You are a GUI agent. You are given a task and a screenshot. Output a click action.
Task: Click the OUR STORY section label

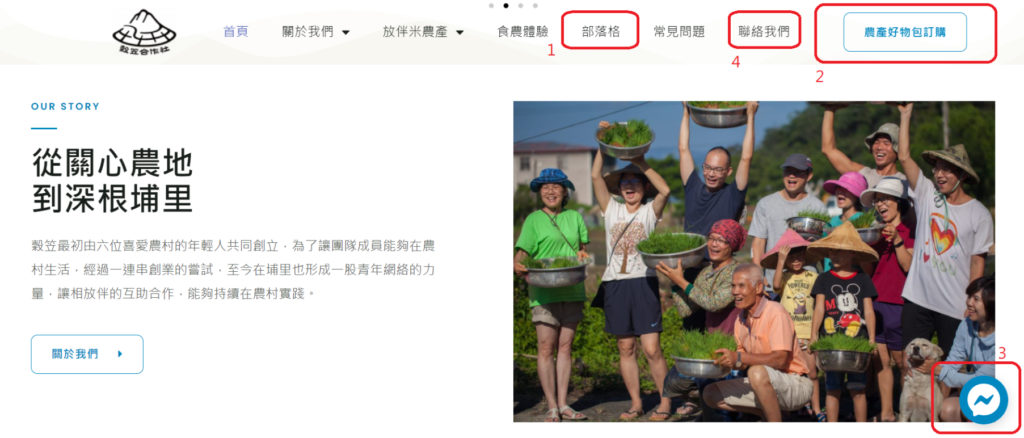coord(65,106)
